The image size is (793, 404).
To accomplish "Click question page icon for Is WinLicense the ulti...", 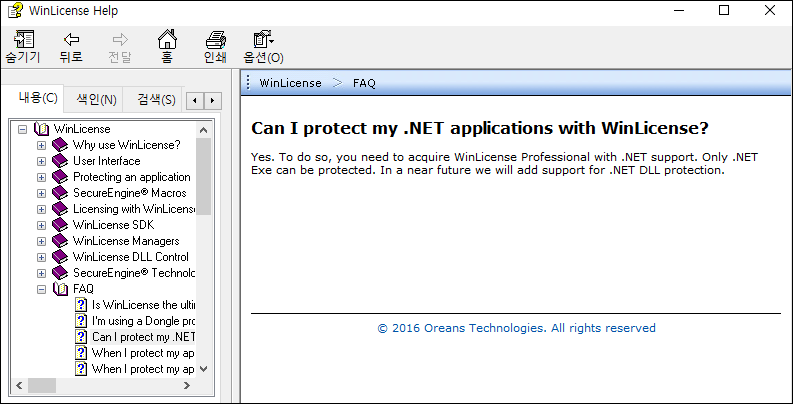I will [x=81, y=305].
